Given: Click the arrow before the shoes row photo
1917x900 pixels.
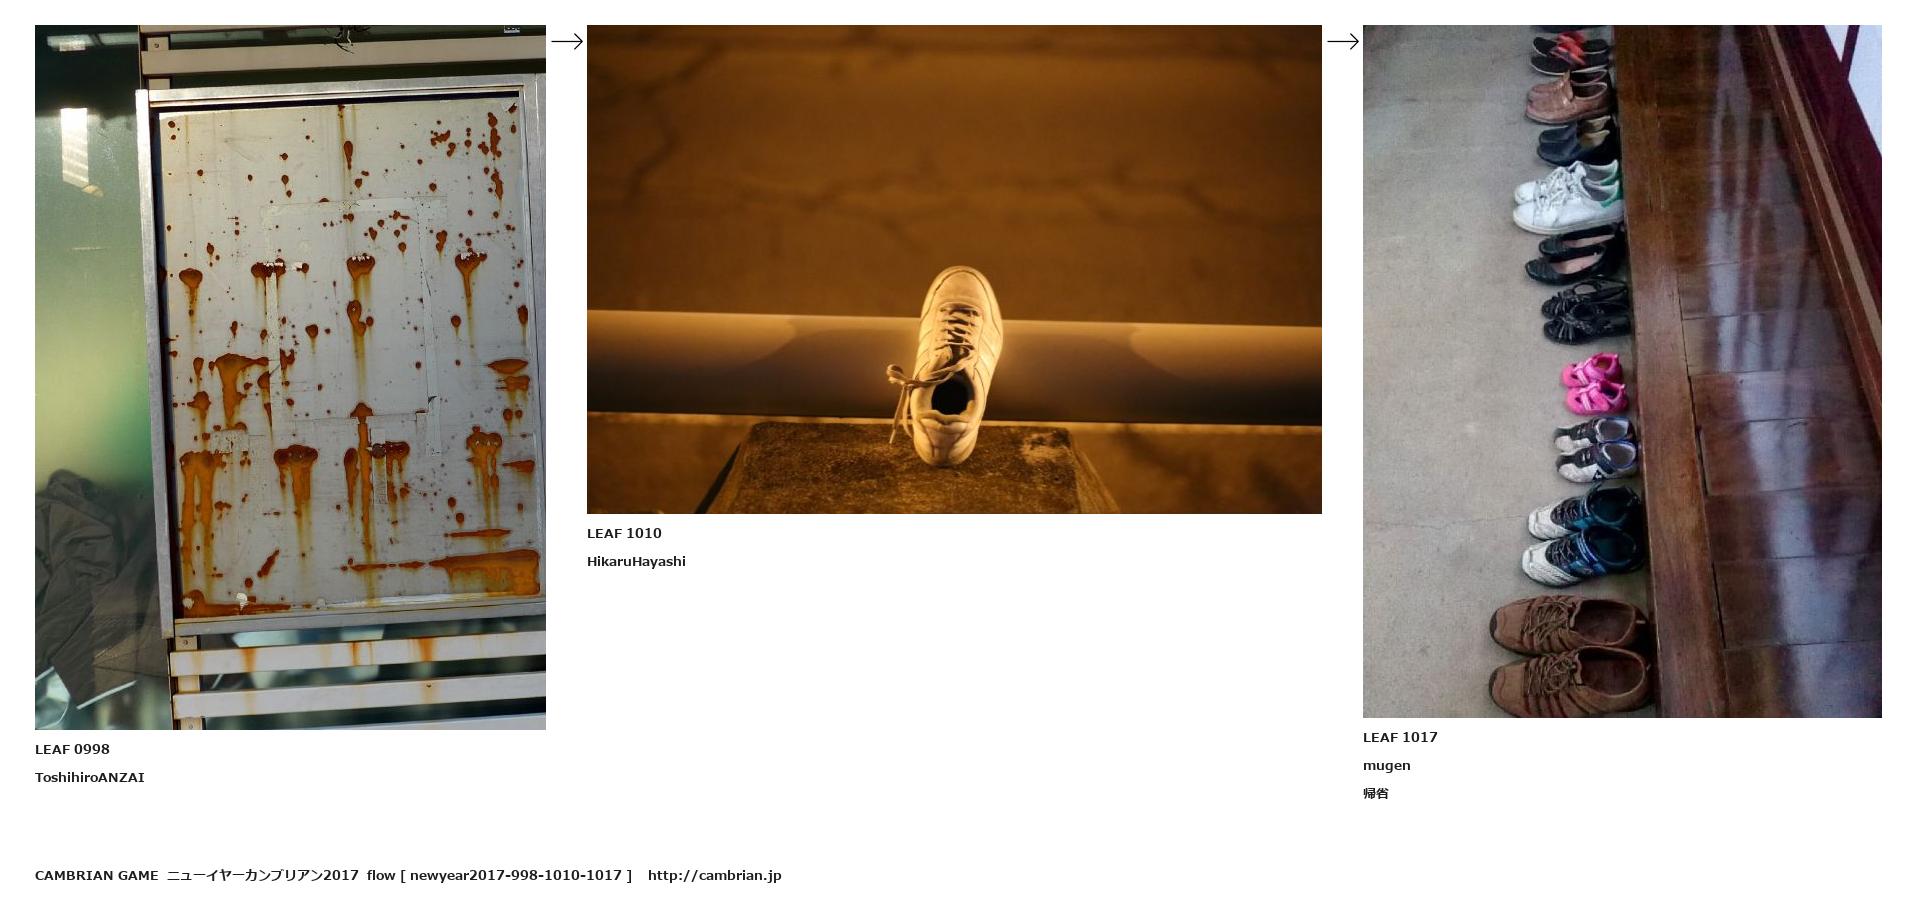Looking at the screenshot, I should point(1342,42).
